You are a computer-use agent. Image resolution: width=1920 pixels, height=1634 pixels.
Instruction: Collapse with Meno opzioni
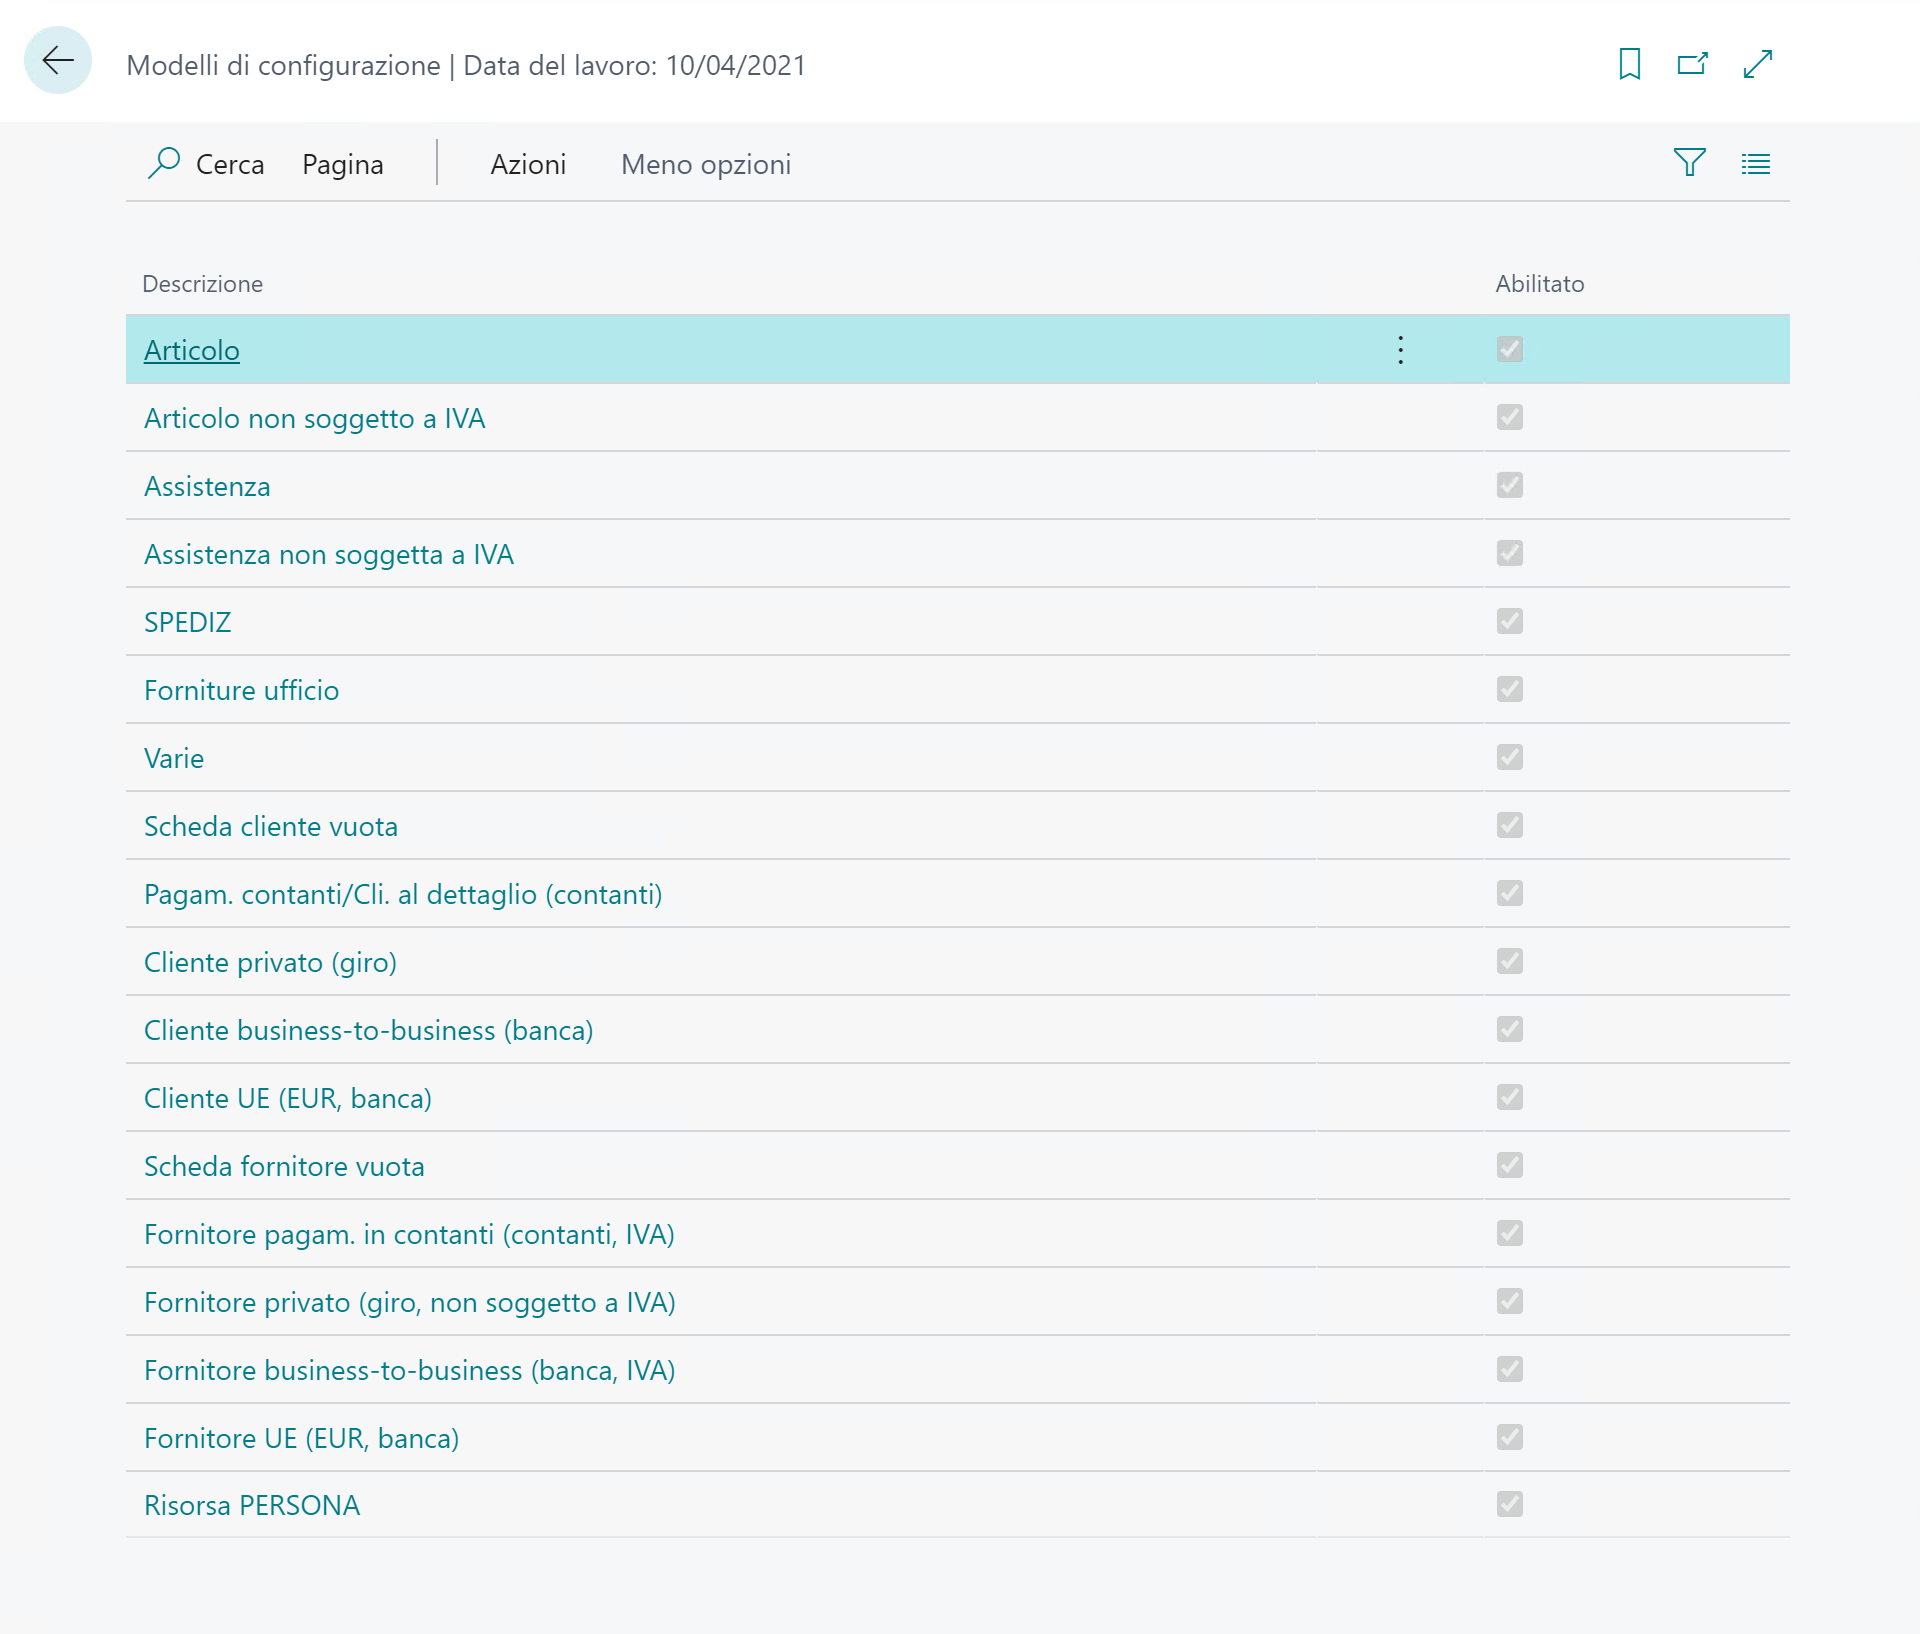tap(705, 164)
